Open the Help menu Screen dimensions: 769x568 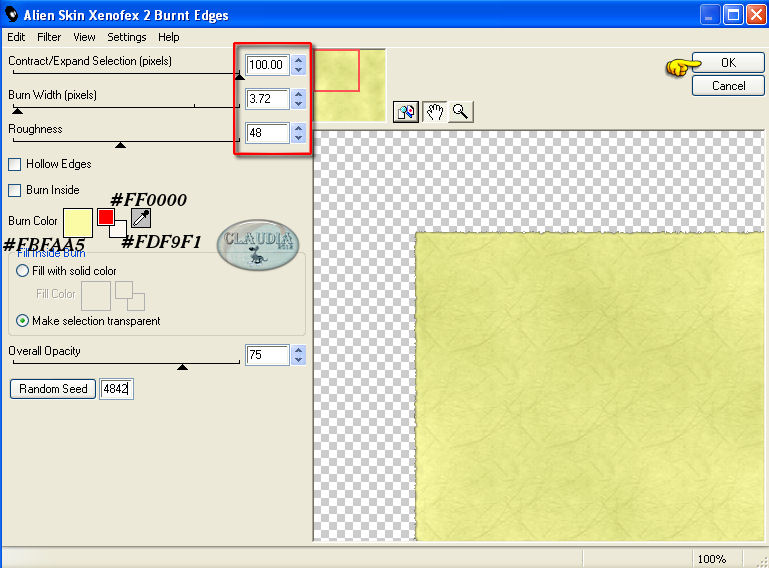click(169, 37)
